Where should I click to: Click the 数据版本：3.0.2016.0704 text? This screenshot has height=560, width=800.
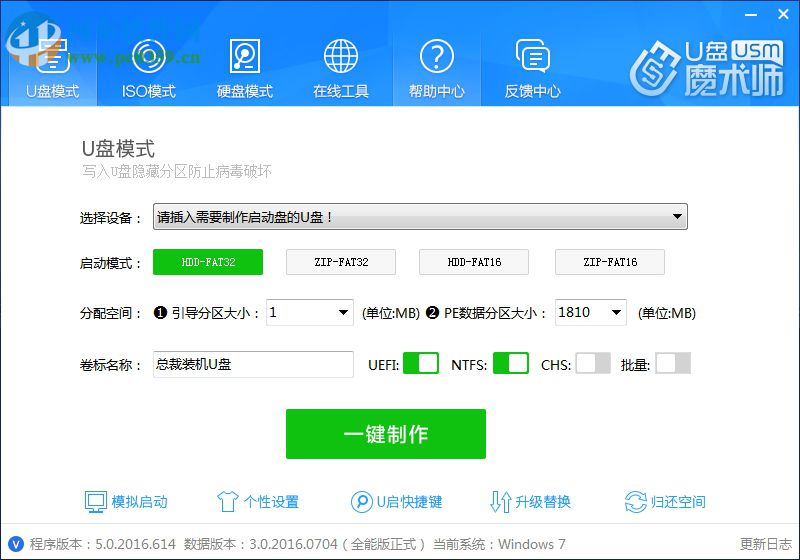coord(260,544)
